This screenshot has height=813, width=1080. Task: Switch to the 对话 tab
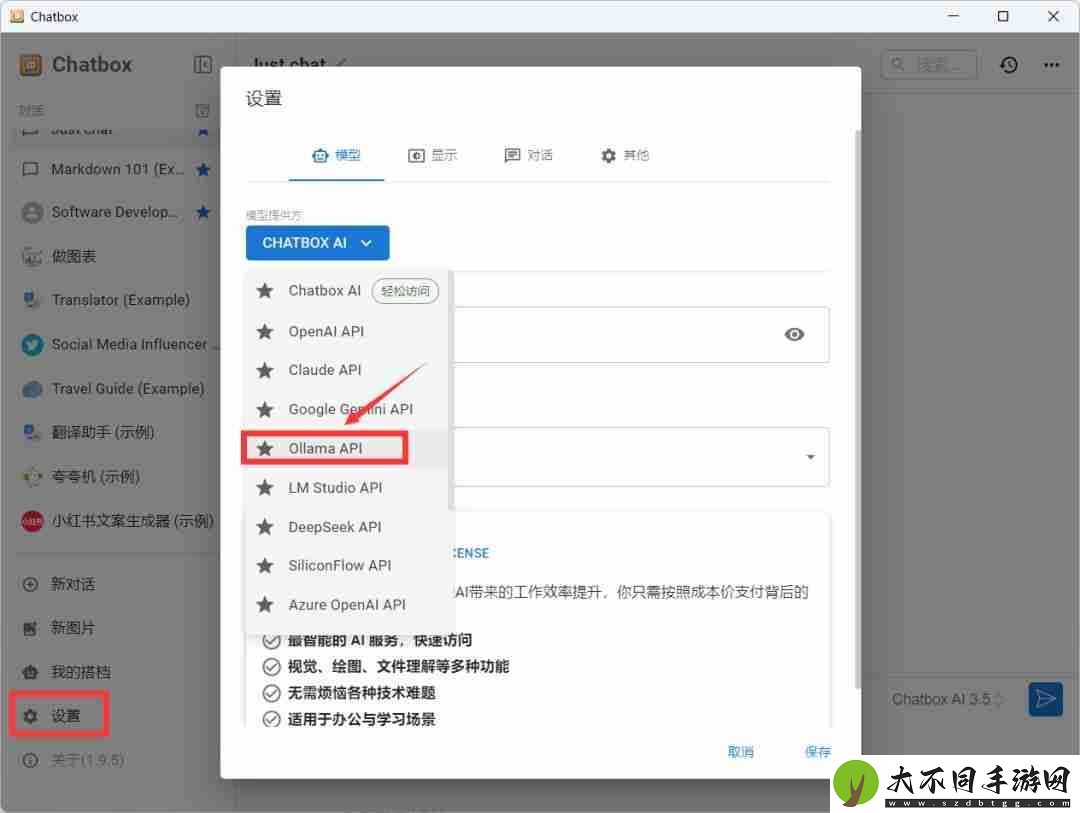click(x=529, y=156)
